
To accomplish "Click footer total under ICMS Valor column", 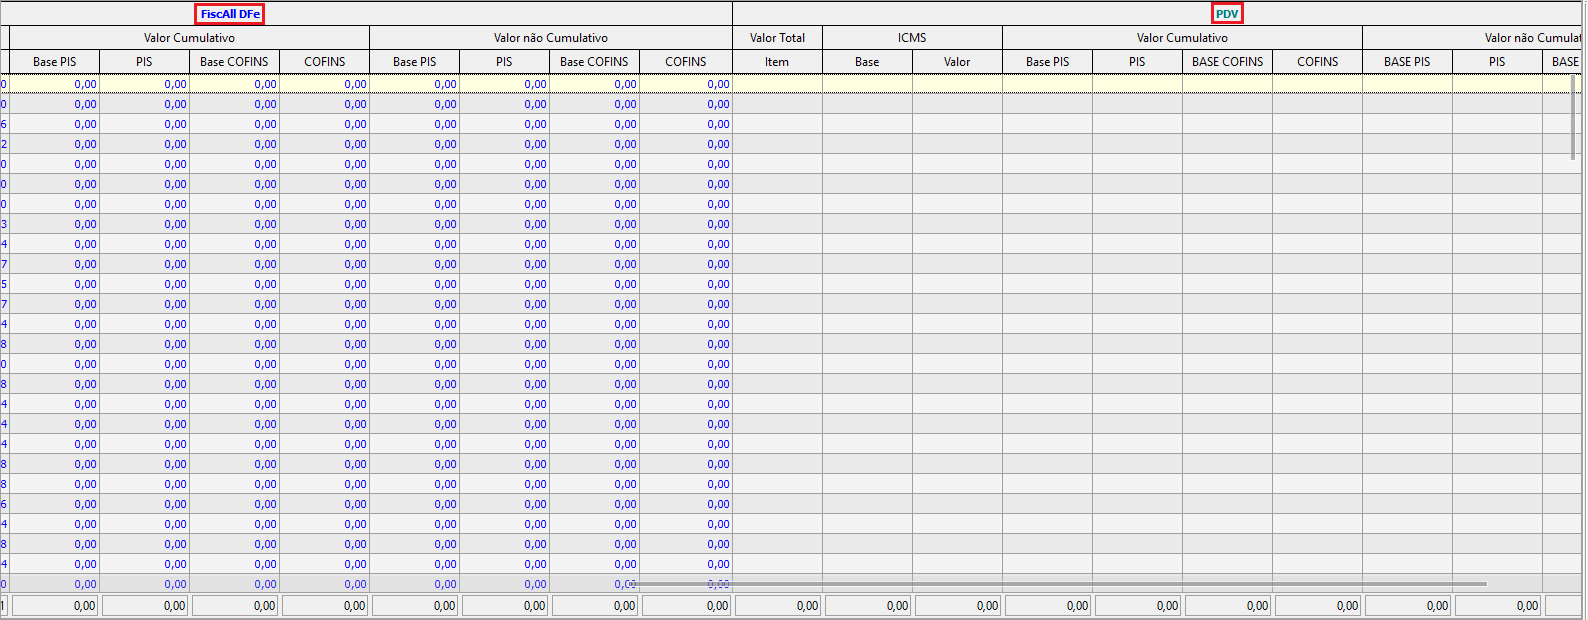I will point(958,606).
